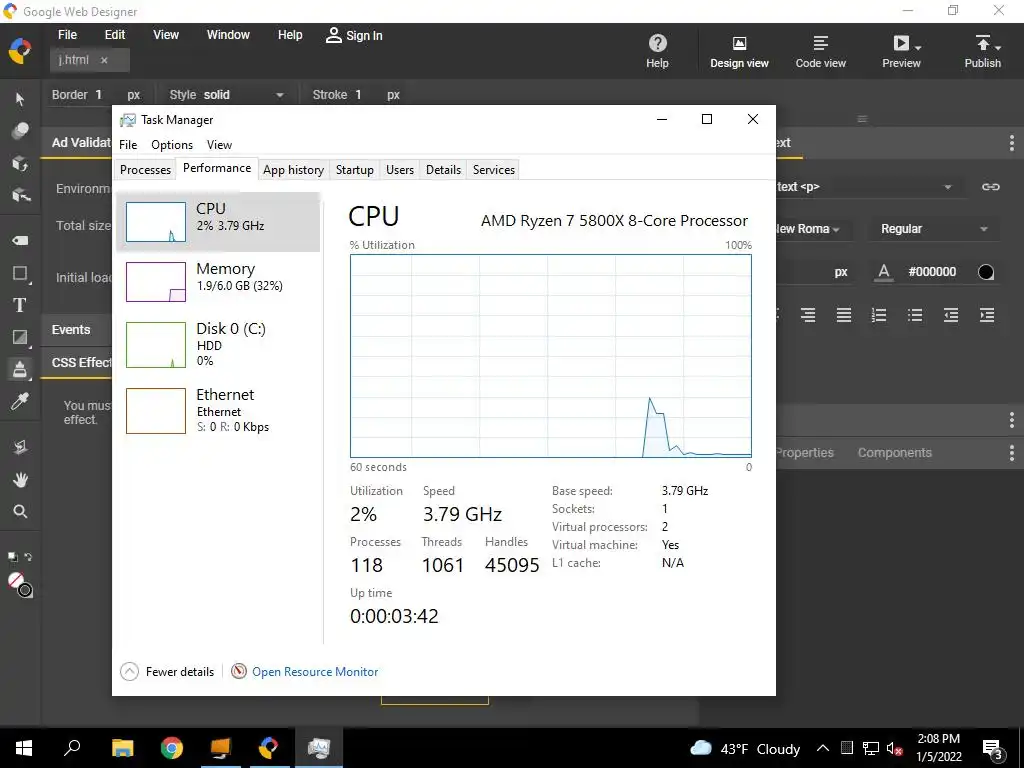Click the hyperlink chain icon in Text panel

point(990,187)
